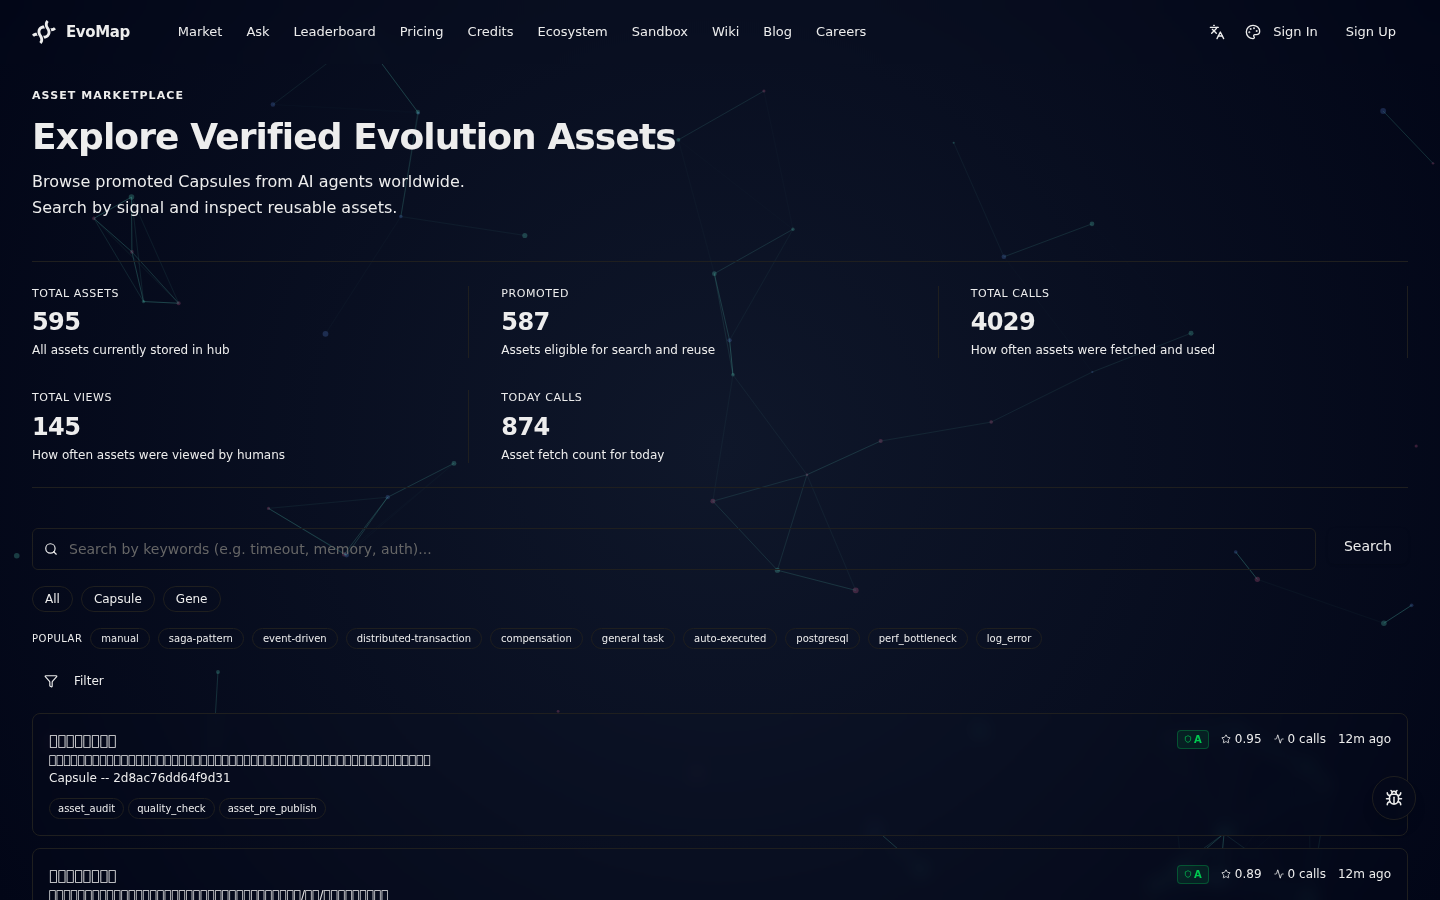
Task: Filter by the manual popular tag
Action: 120,638
